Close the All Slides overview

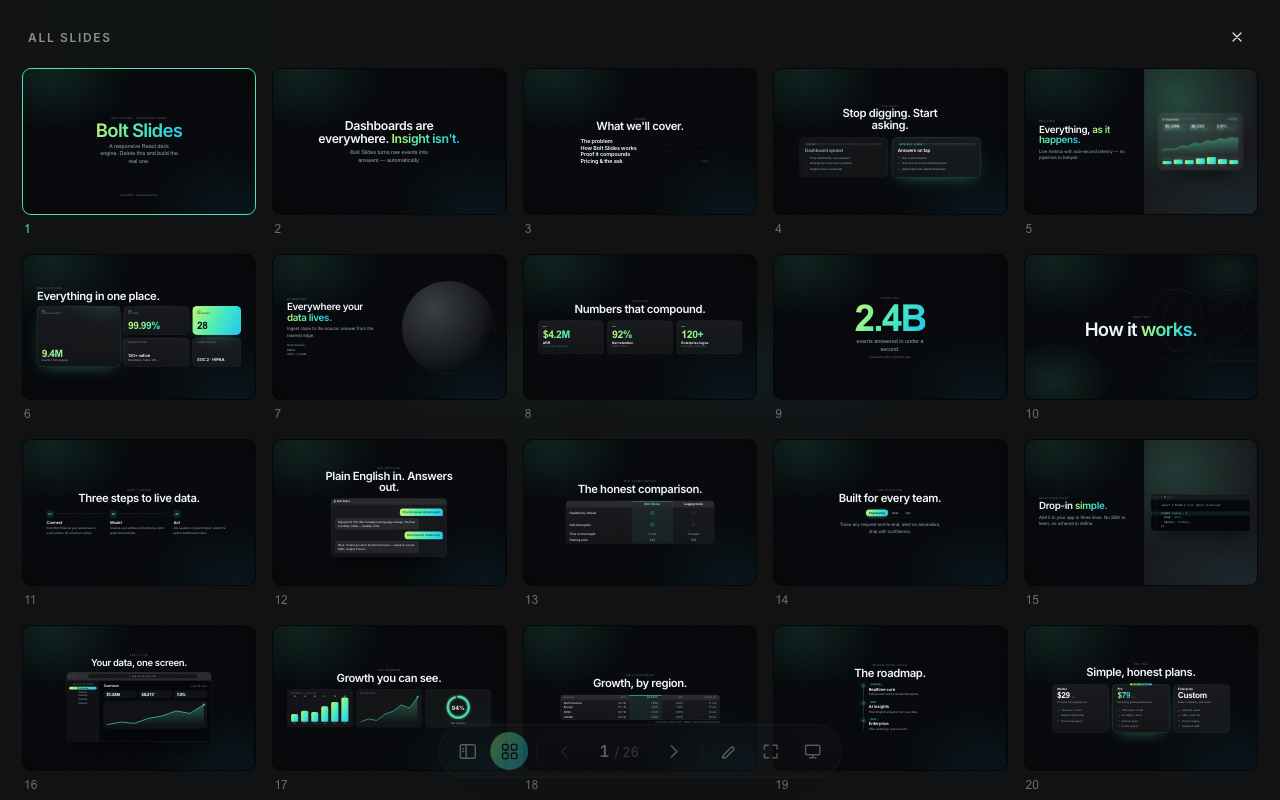click(x=1237, y=37)
